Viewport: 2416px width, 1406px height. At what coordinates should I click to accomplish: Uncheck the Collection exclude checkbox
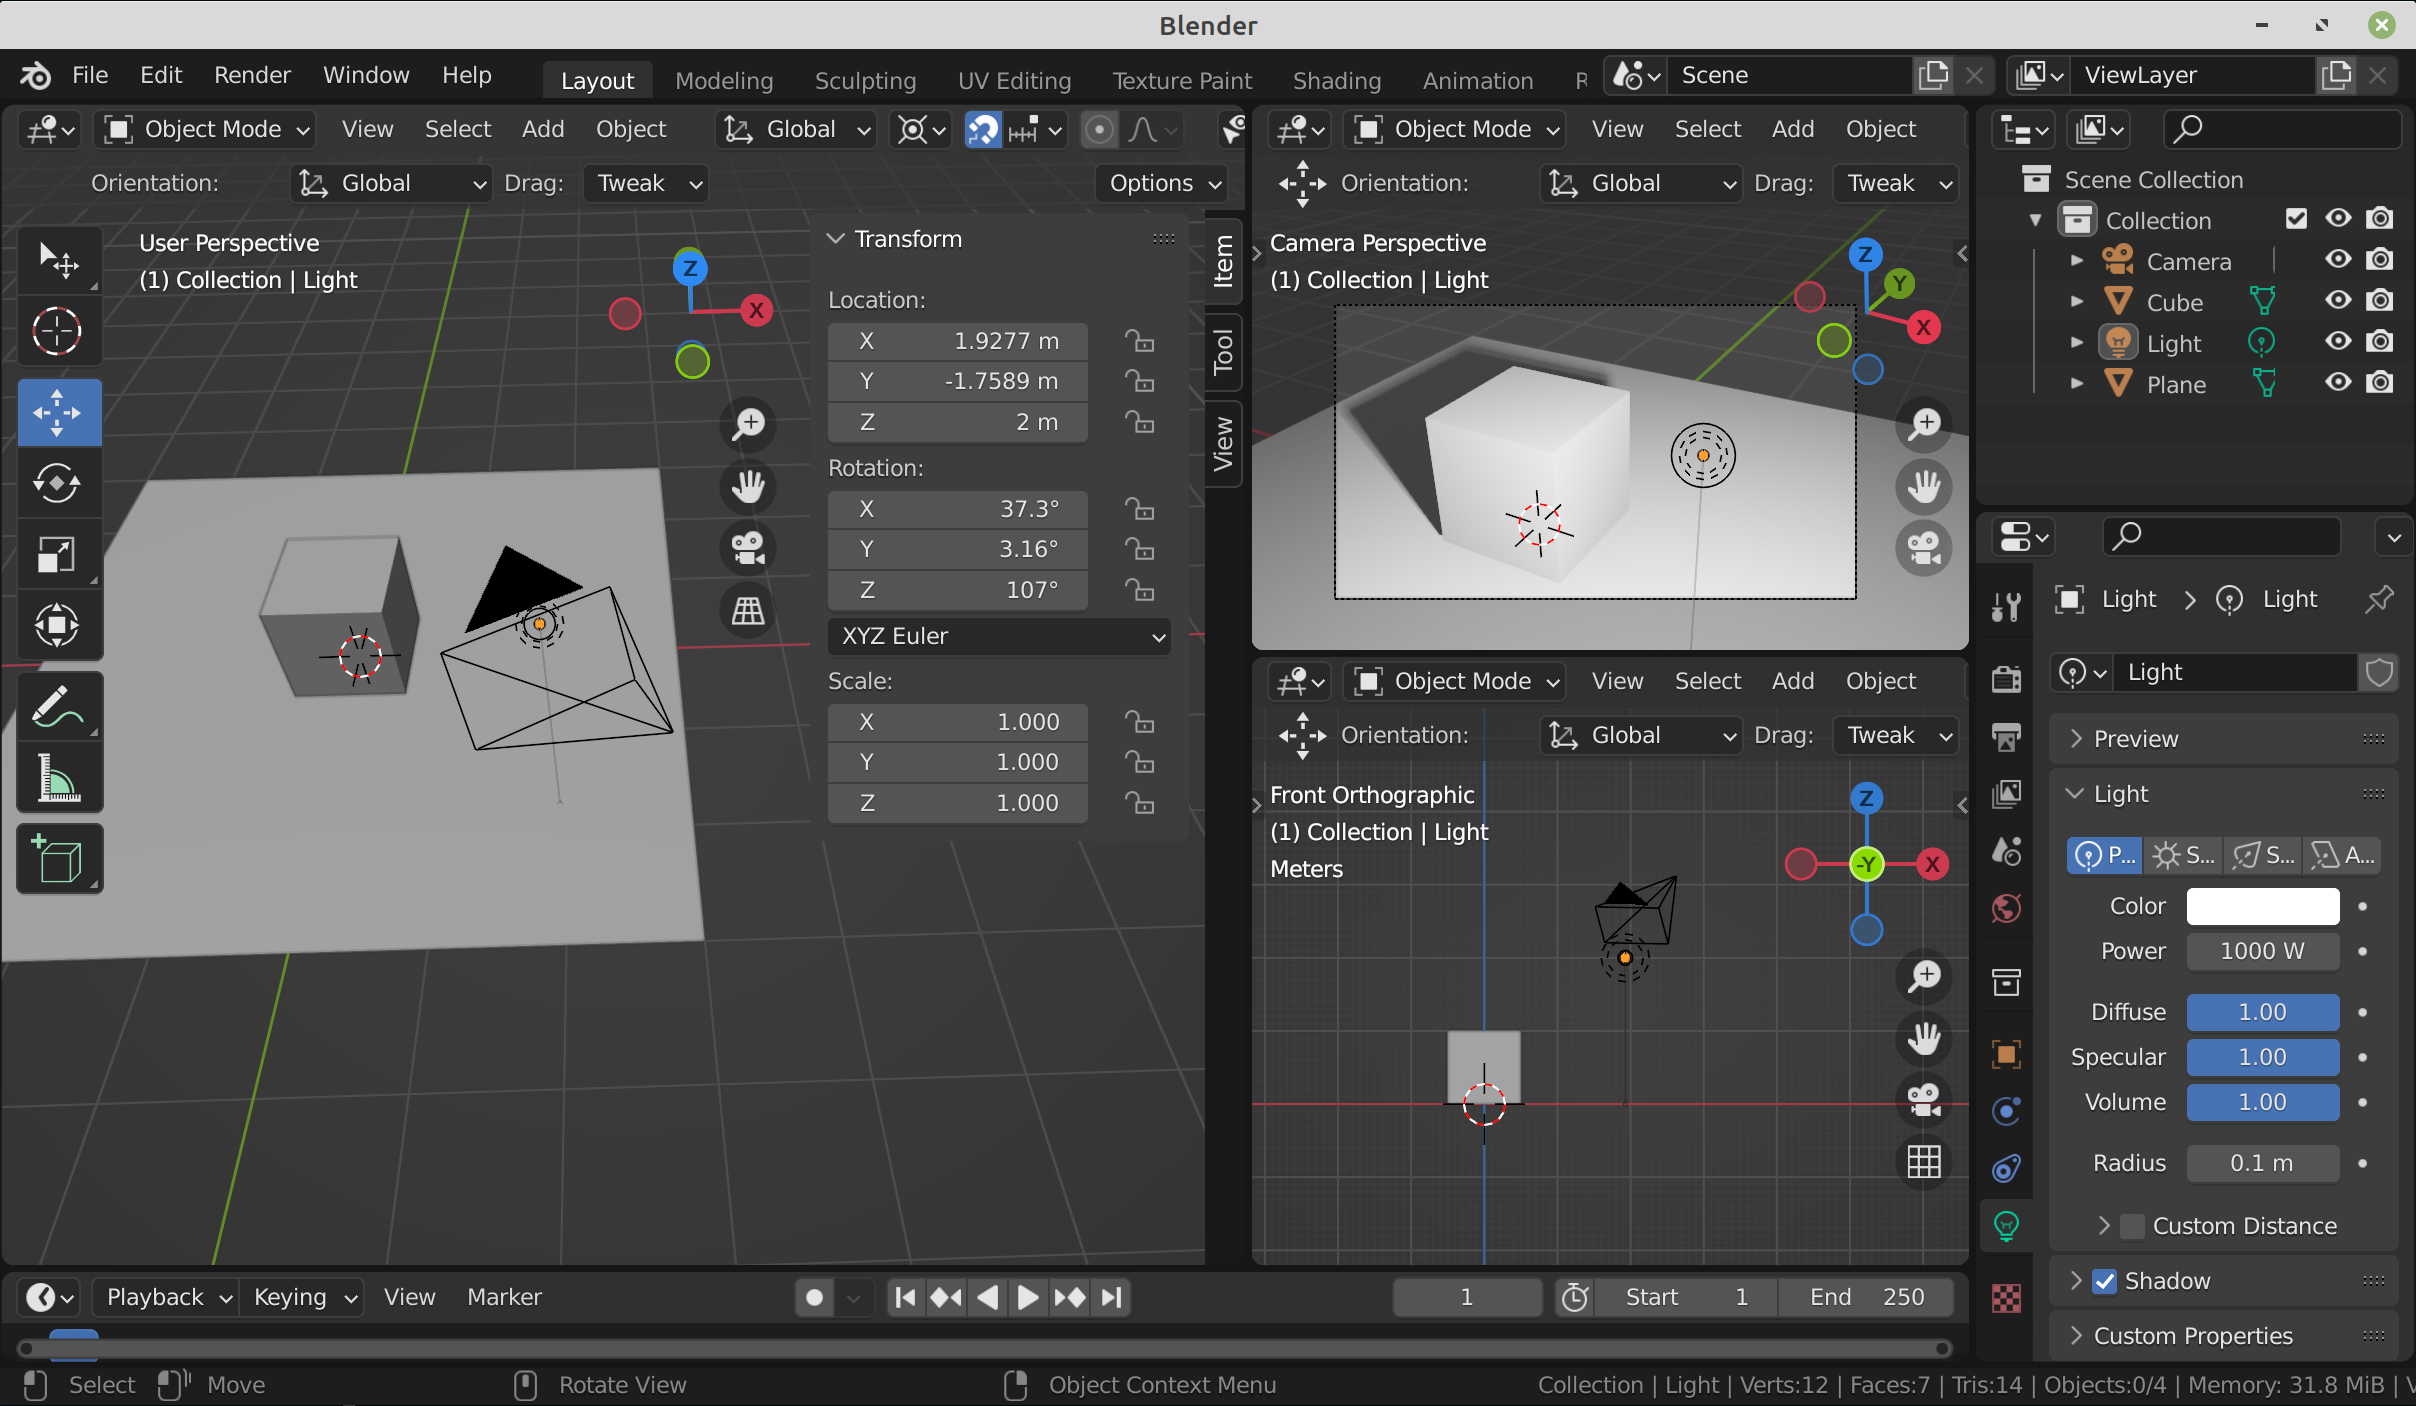coord(2297,219)
